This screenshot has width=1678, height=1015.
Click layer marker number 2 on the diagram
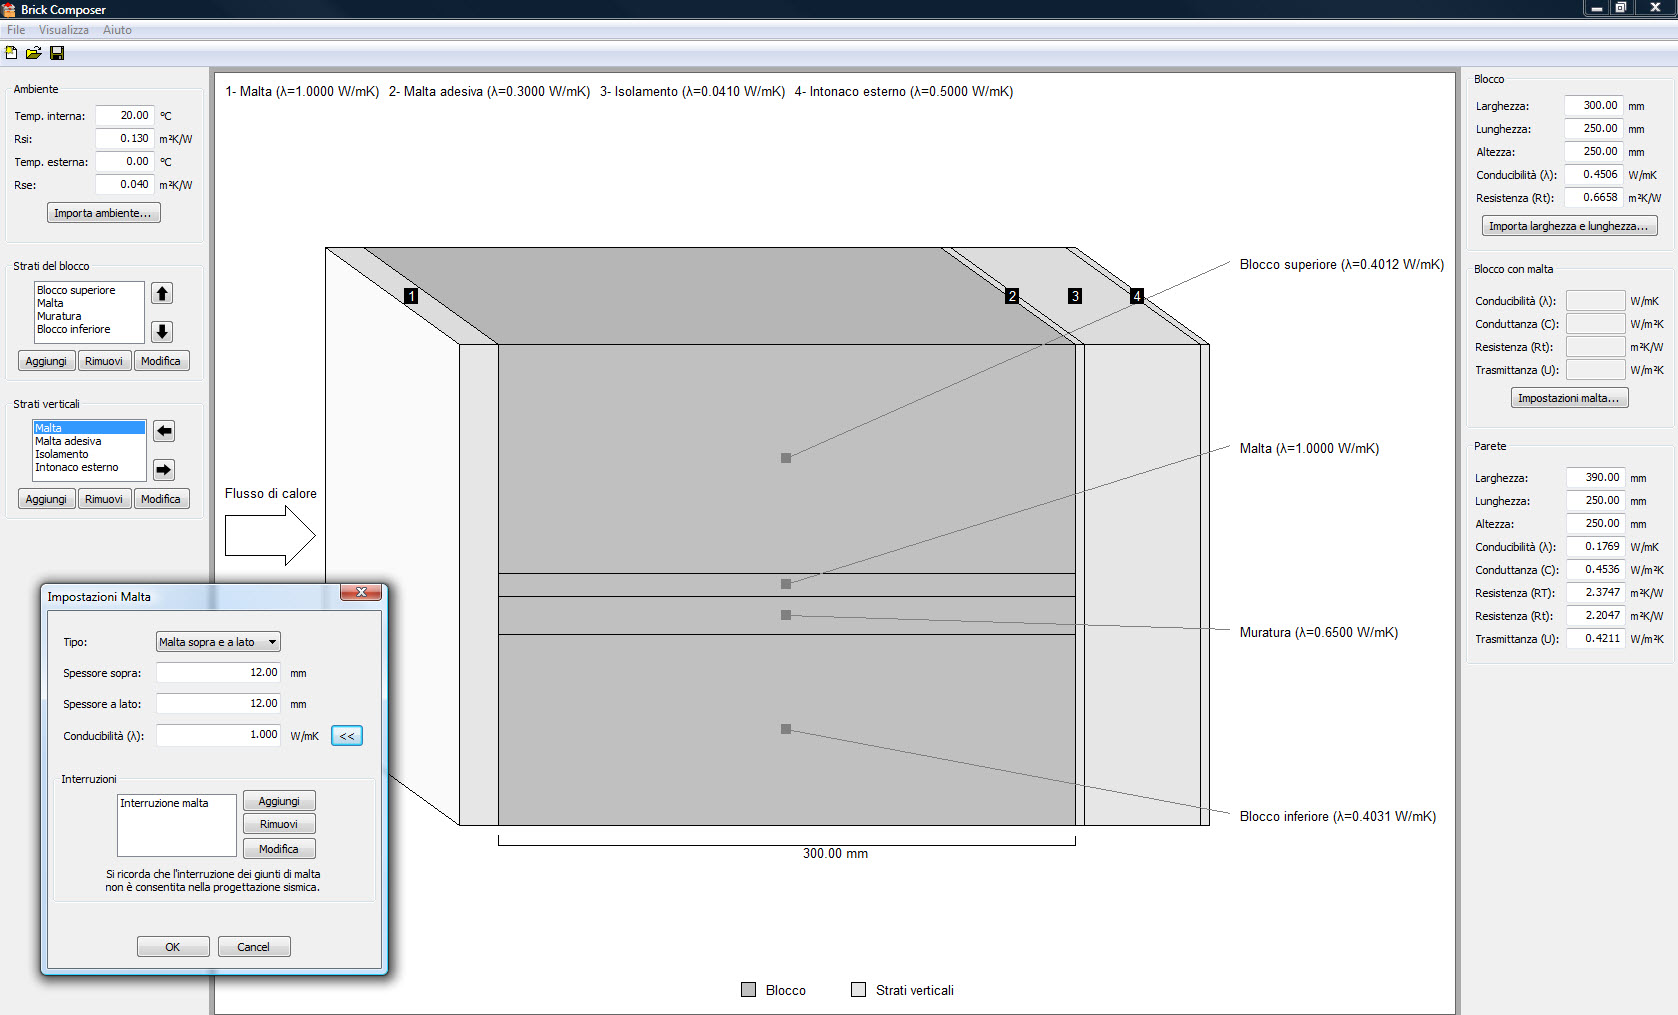(1012, 296)
